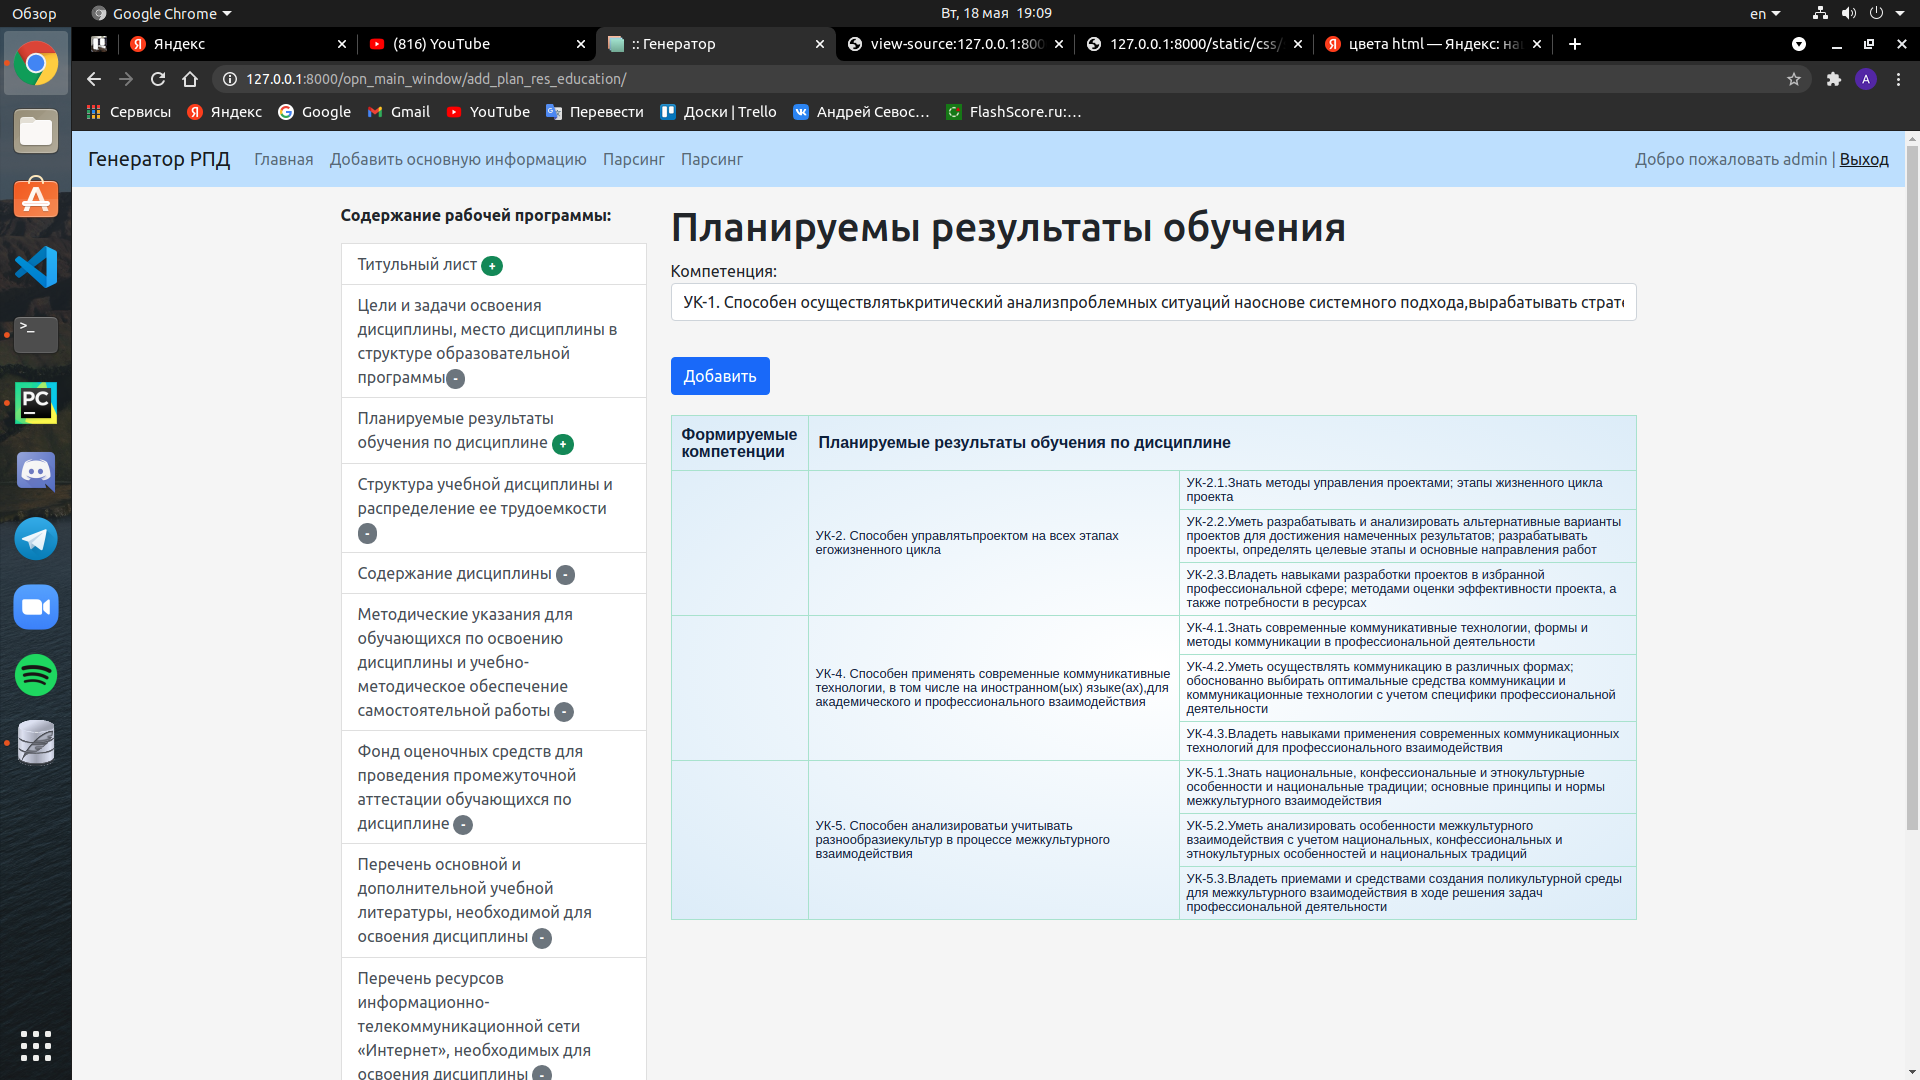Open the first Парсинг nav link

[633, 159]
